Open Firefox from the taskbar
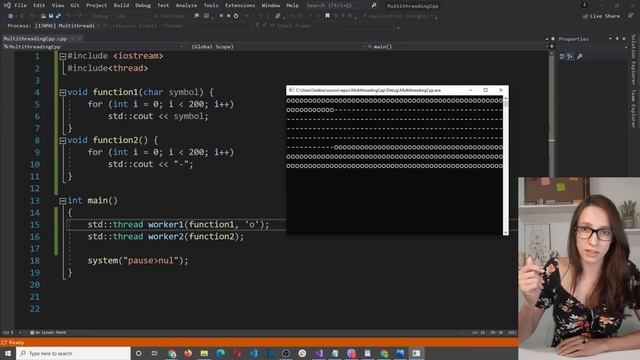Screen dimensions: 640x360 [x=188, y=353]
